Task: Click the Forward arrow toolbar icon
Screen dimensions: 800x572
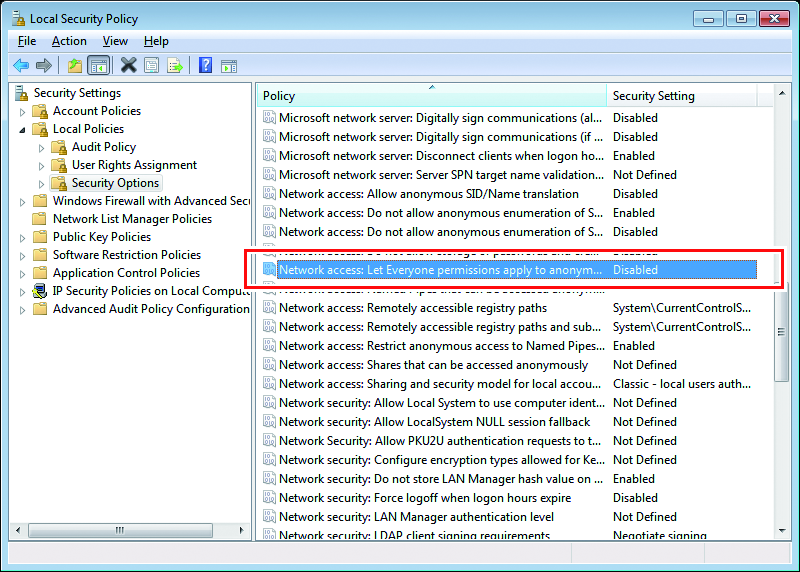Action: click(43, 66)
